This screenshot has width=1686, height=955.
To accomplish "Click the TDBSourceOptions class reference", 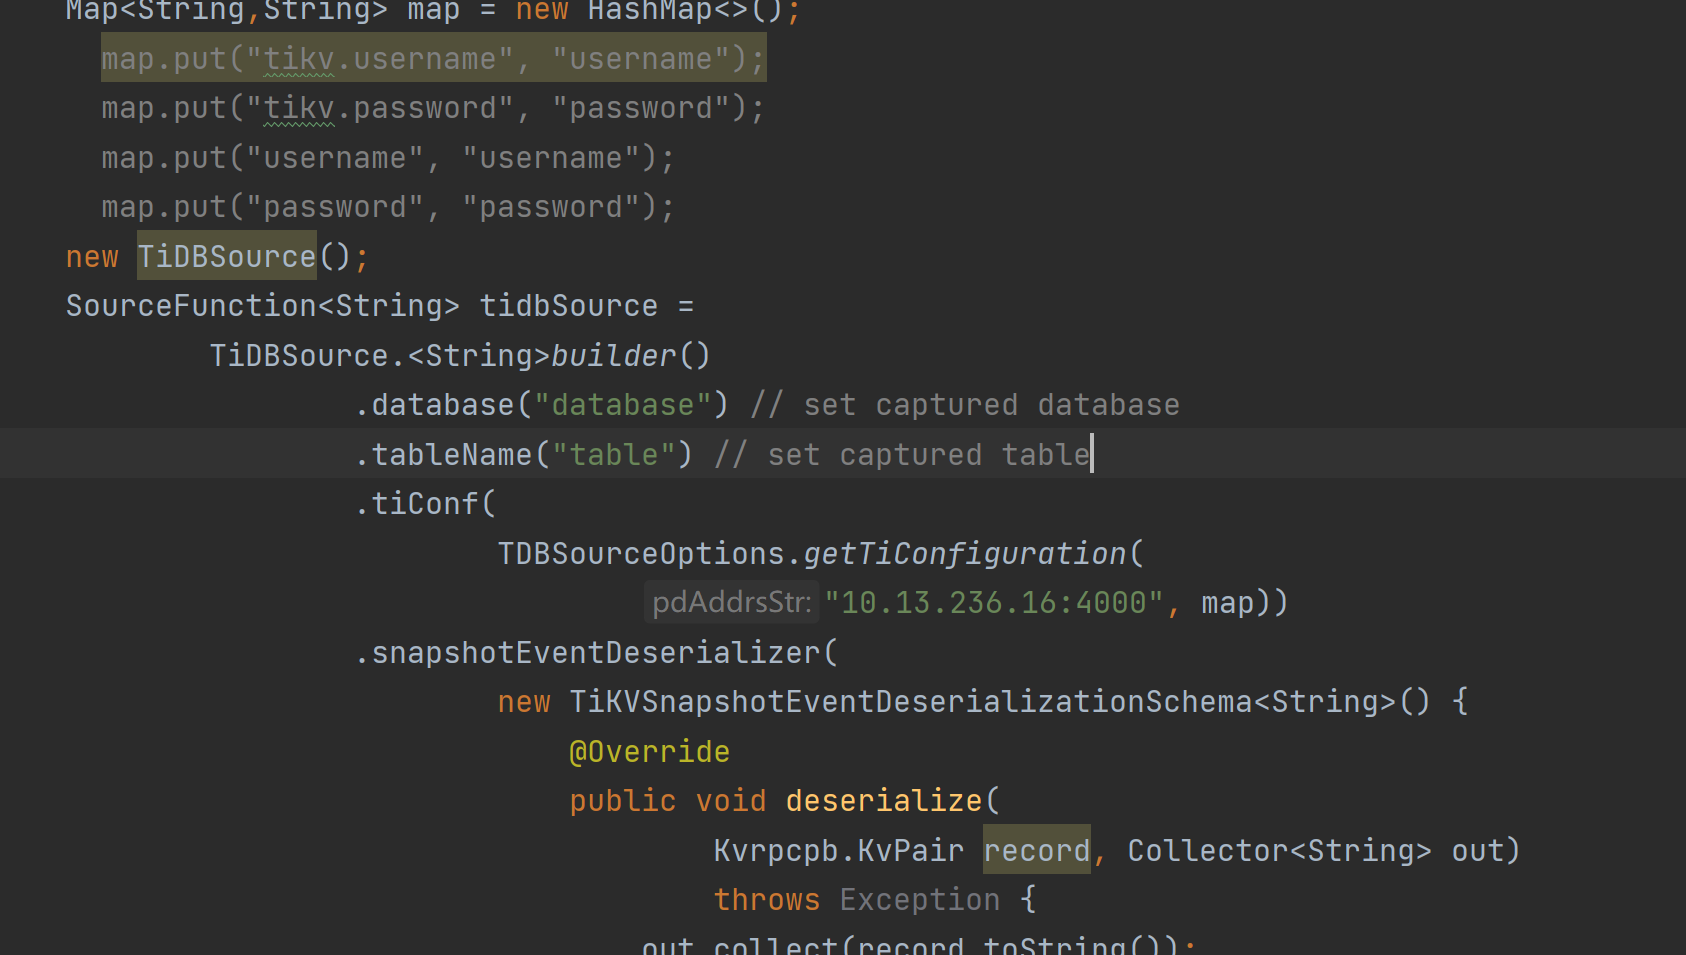I will (x=641, y=553).
